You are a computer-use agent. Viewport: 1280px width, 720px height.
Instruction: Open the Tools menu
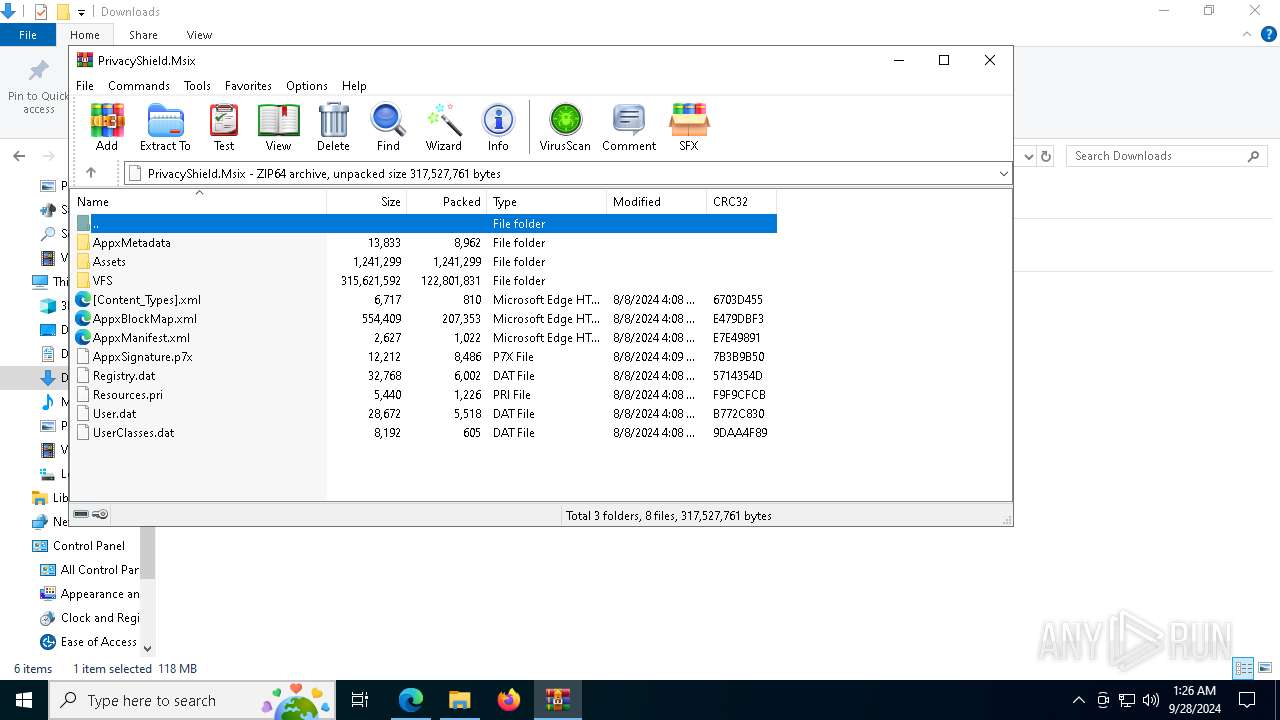[197, 86]
